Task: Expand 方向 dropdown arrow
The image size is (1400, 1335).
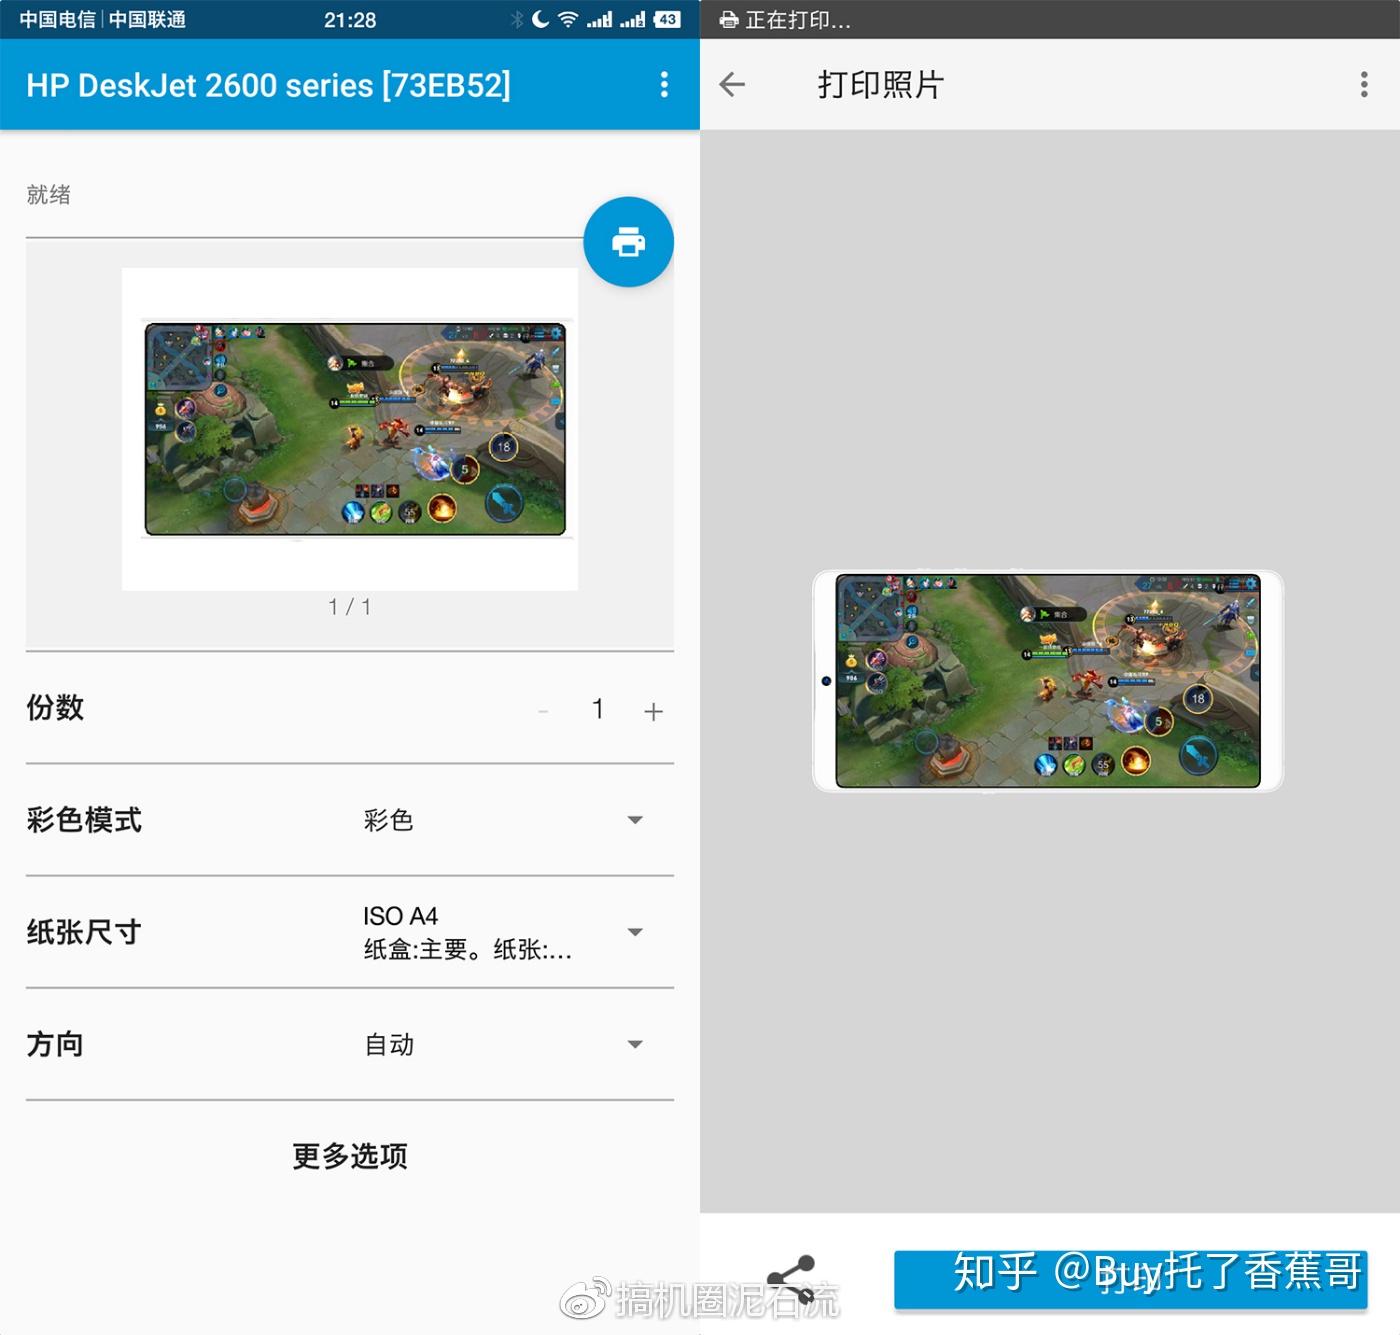Action: click(x=635, y=1044)
